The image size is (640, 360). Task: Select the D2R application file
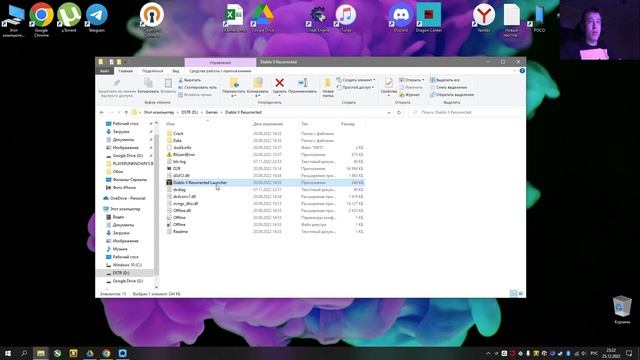177,169
